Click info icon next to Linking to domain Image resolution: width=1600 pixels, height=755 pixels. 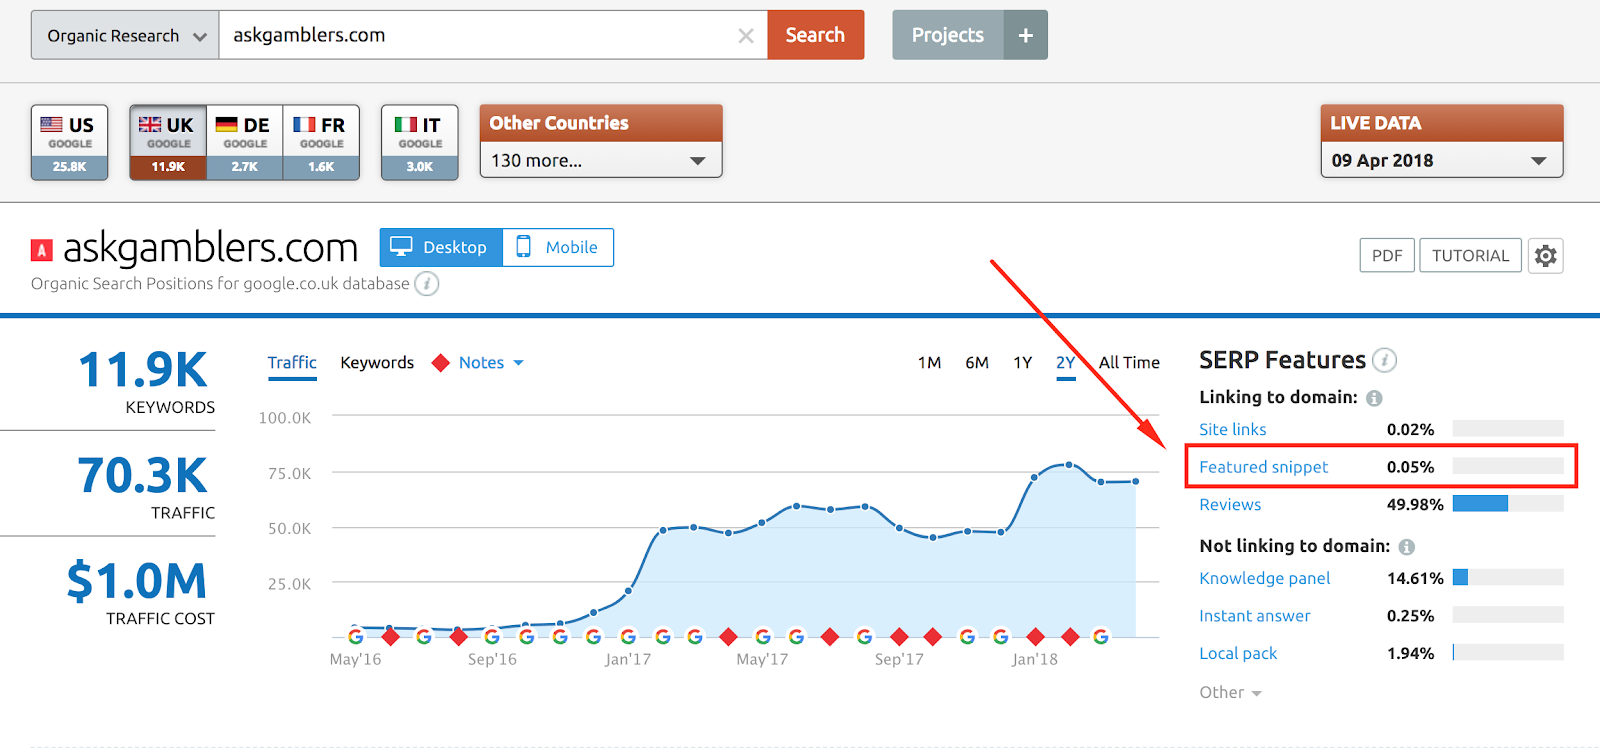(x=1374, y=398)
